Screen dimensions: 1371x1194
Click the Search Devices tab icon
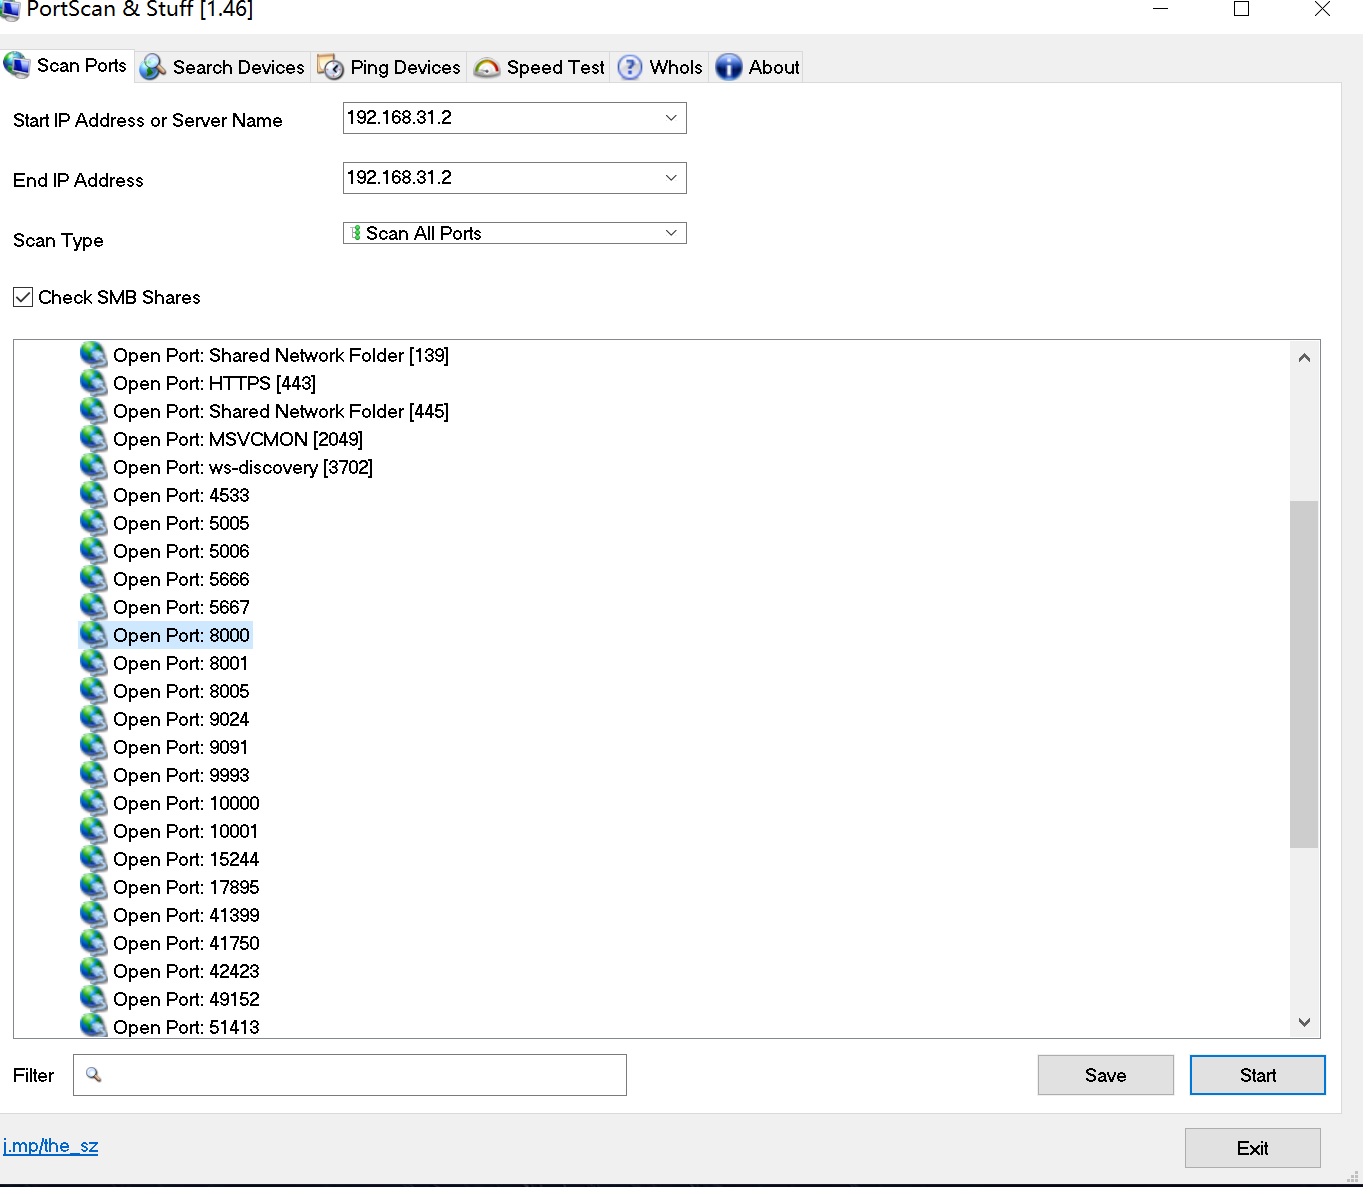tap(153, 67)
